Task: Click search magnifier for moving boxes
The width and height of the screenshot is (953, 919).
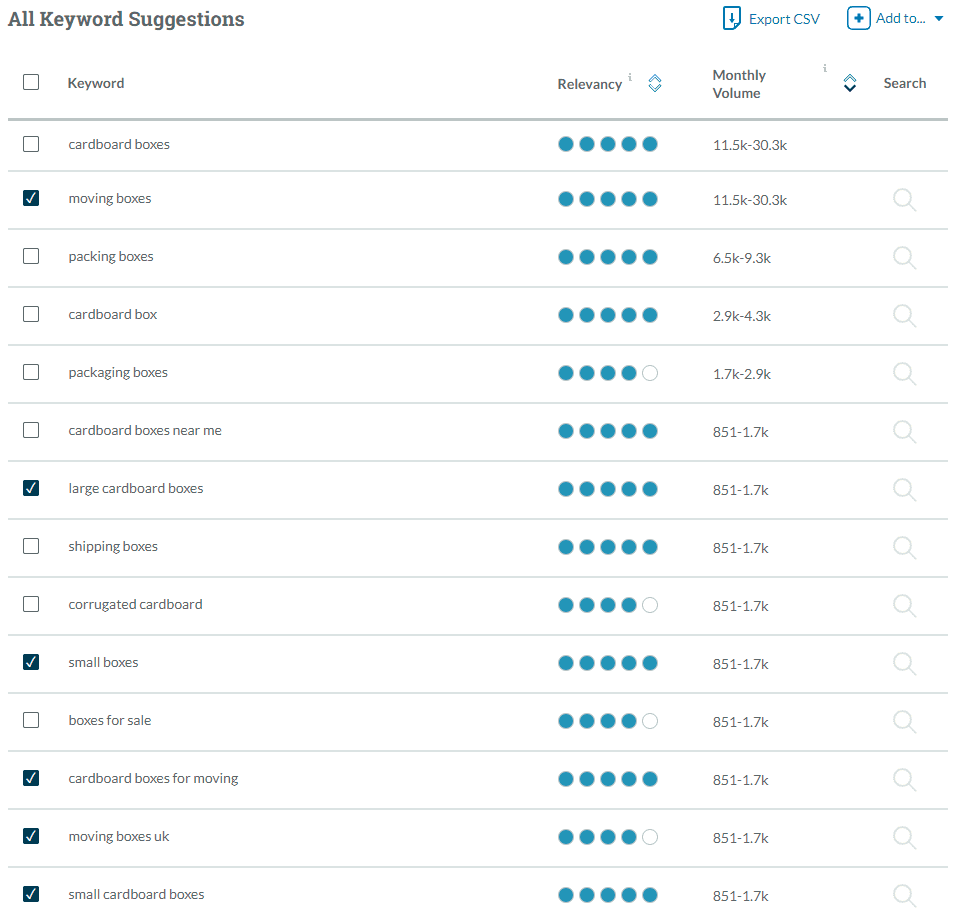Action: click(904, 200)
